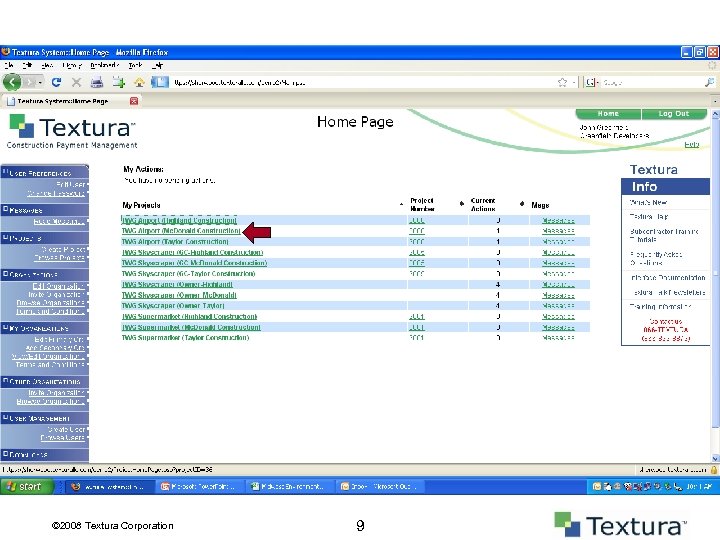Viewport: 720px width, 540px height.
Task: Click What's New in Textura Info panel
Action: tap(648, 202)
